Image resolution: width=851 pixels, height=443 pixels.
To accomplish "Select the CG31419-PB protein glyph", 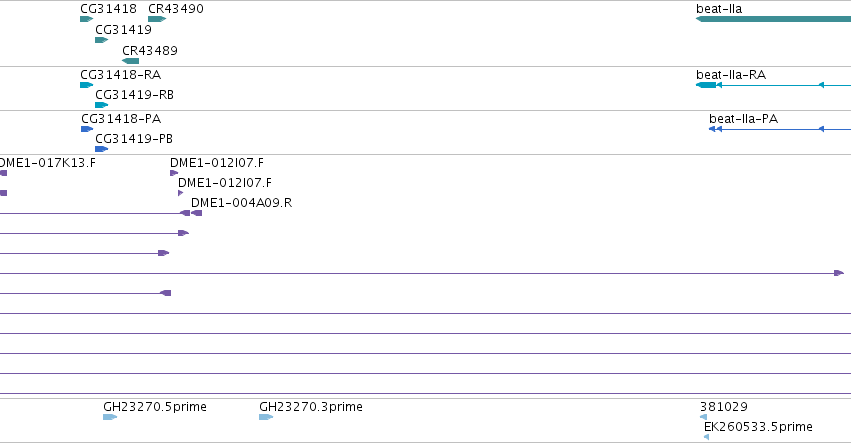I will (101, 149).
